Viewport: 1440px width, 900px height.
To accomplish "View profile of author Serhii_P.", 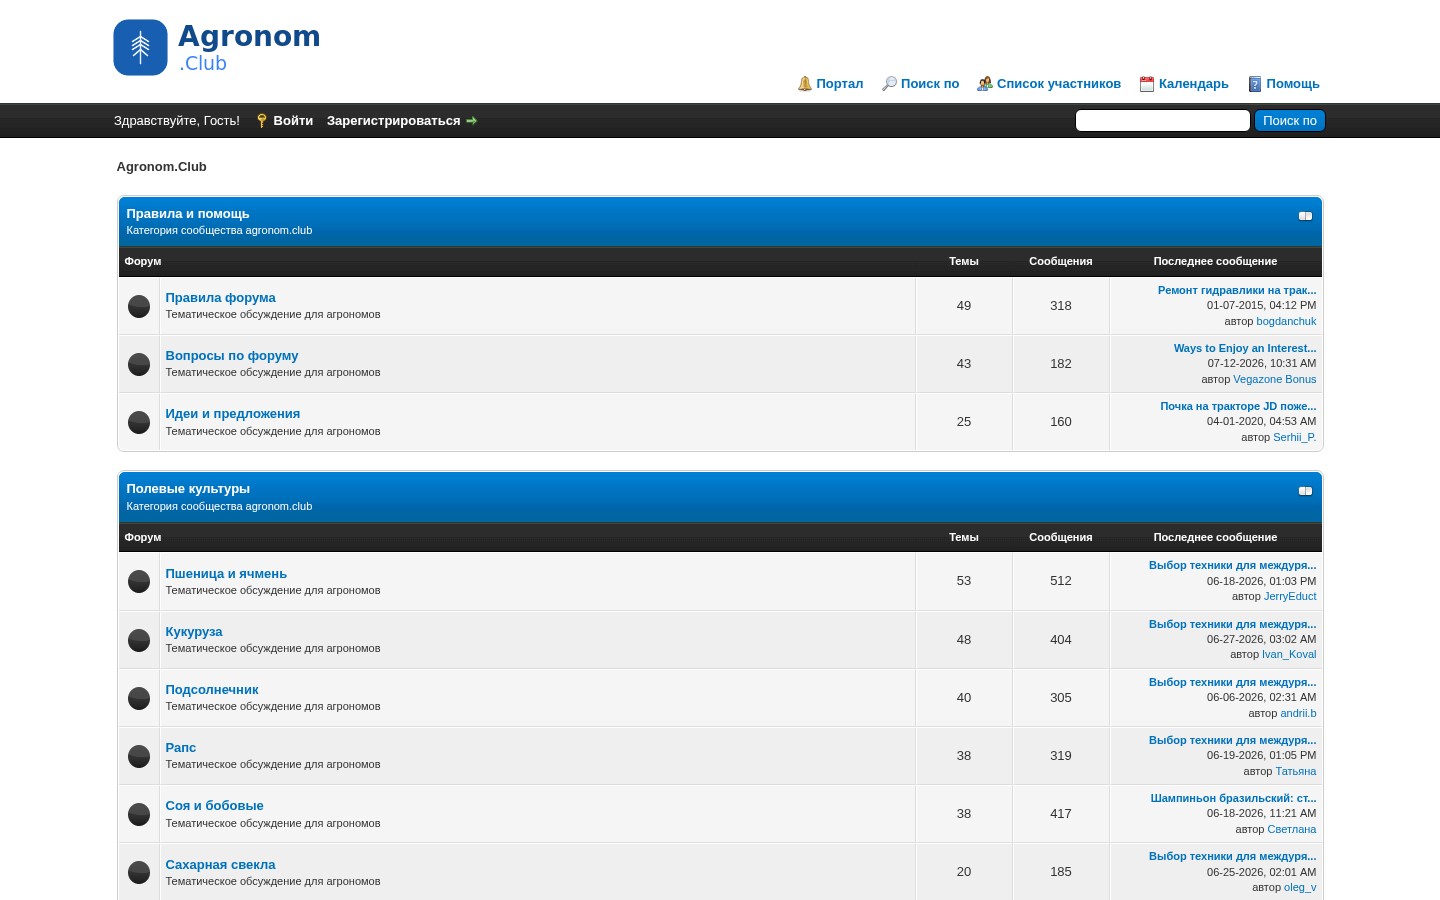I will coord(1295,438).
